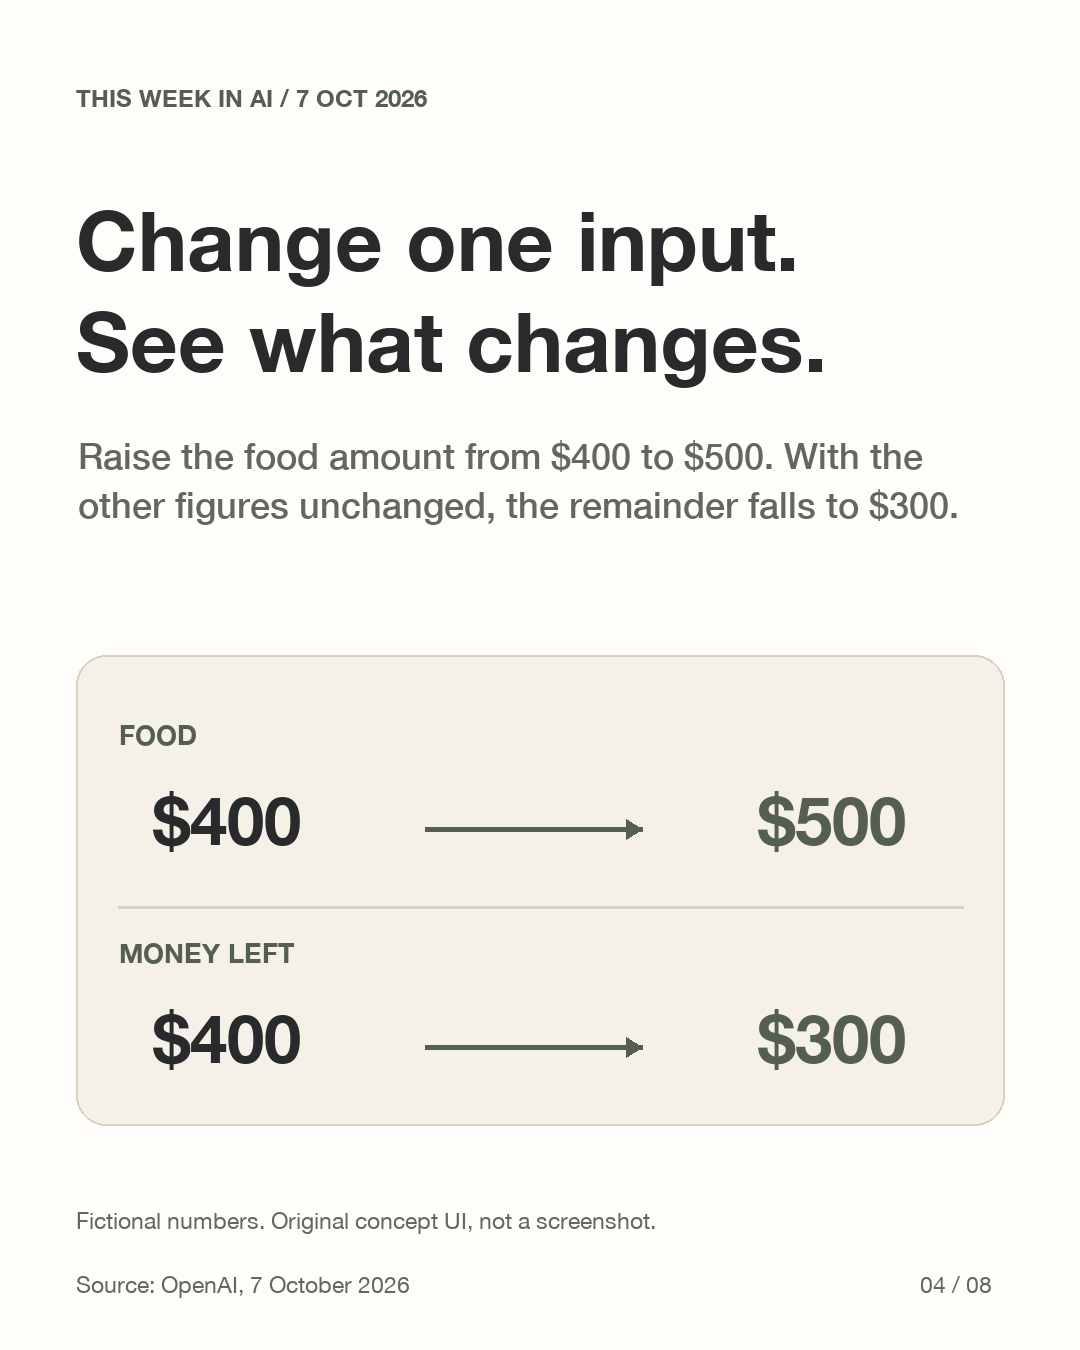The width and height of the screenshot is (1080, 1350).
Task: Select the original $400 food amount
Action: (226, 822)
